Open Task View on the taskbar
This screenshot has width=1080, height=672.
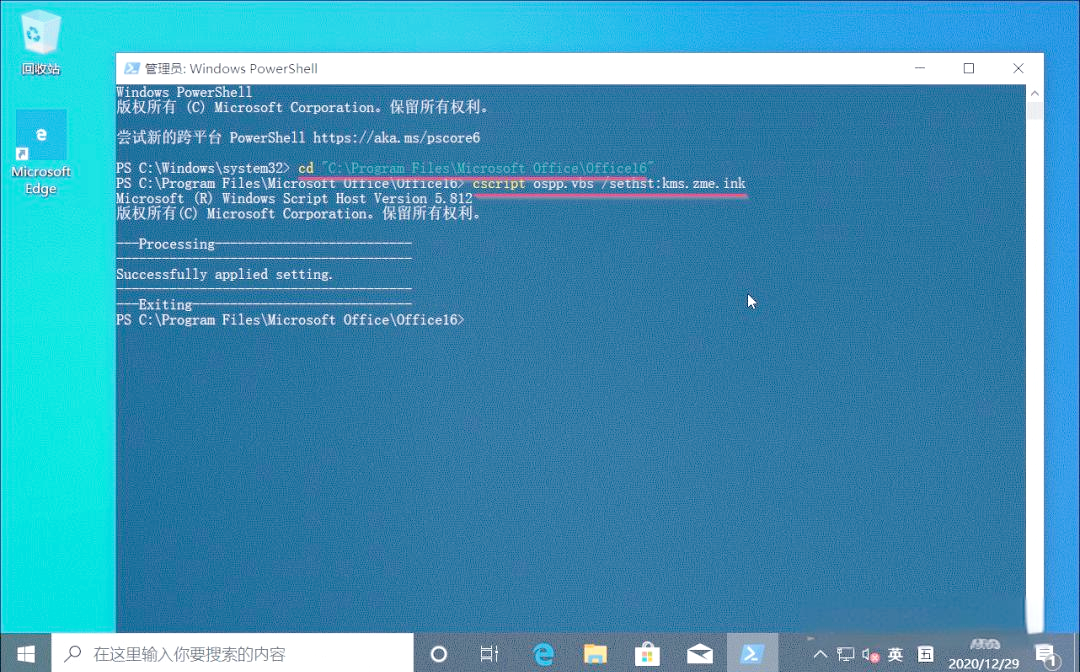click(489, 653)
